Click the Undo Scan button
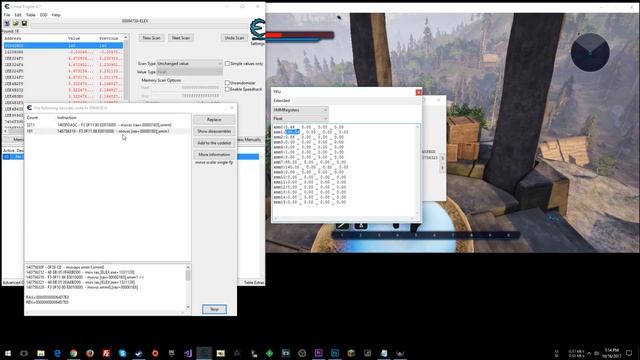Image resolution: width=640 pixels, height=360 pixels. click(x=234, y=38)
